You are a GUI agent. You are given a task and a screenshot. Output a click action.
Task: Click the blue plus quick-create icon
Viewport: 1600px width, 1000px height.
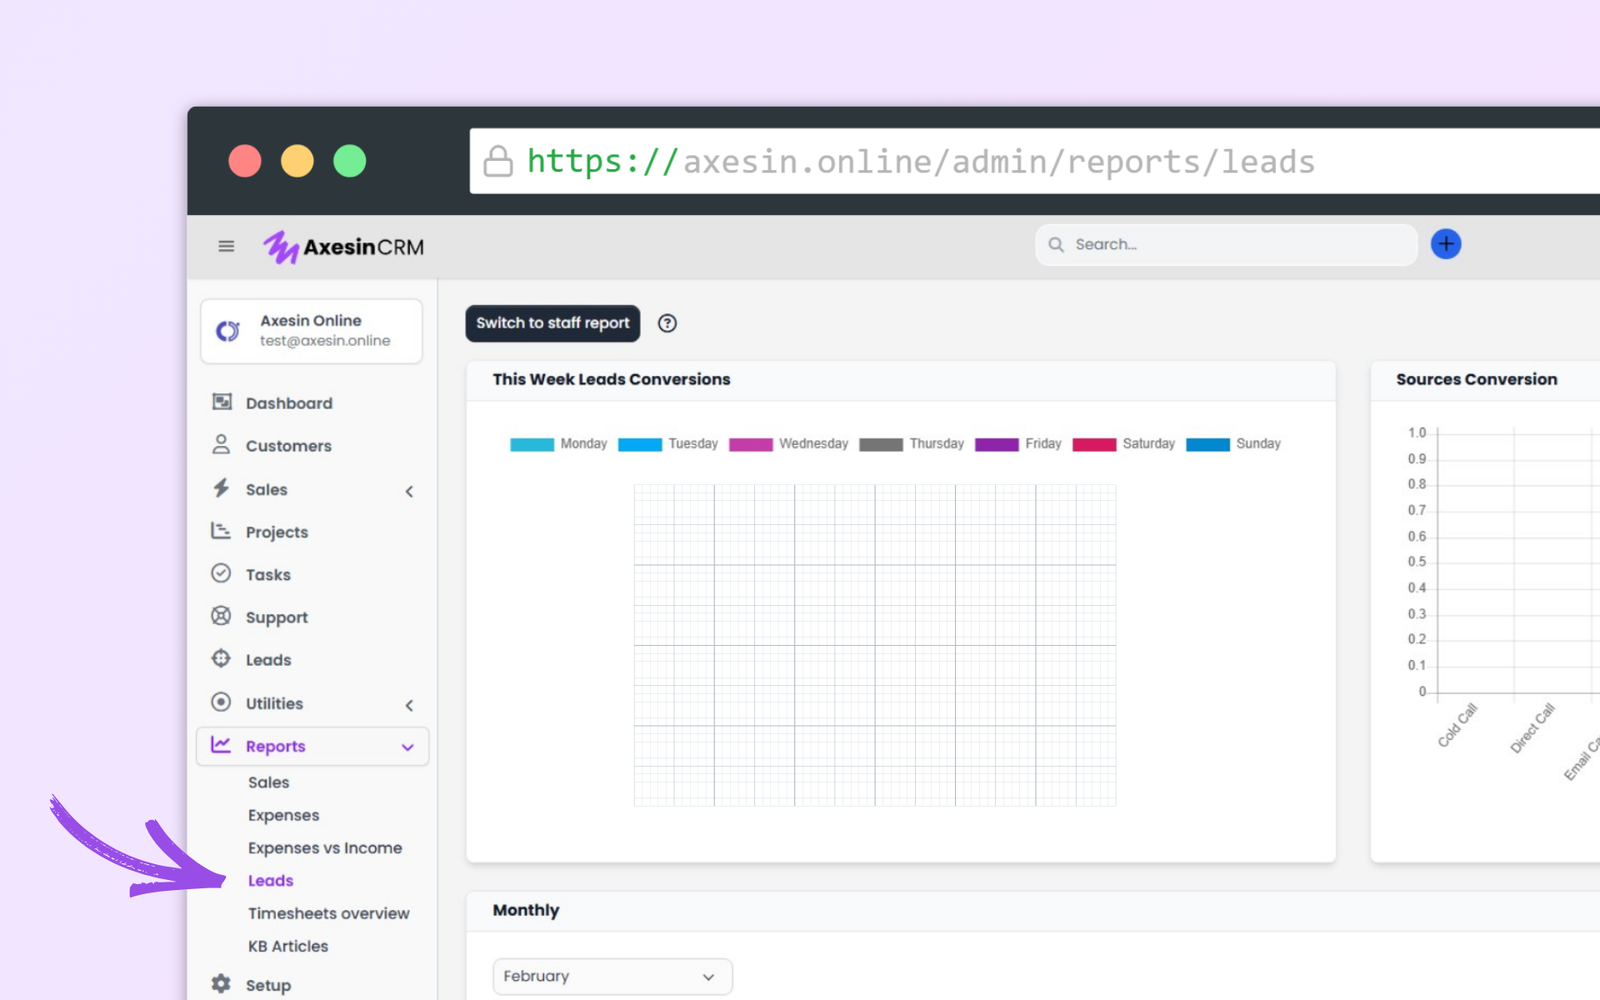[1445, 244]
